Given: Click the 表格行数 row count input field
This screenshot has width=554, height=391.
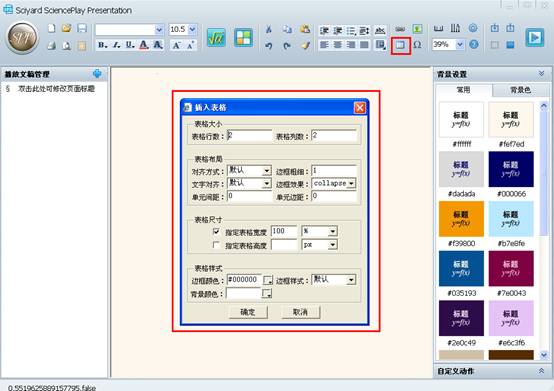Looking at the screenshot, I should point(249,136).
